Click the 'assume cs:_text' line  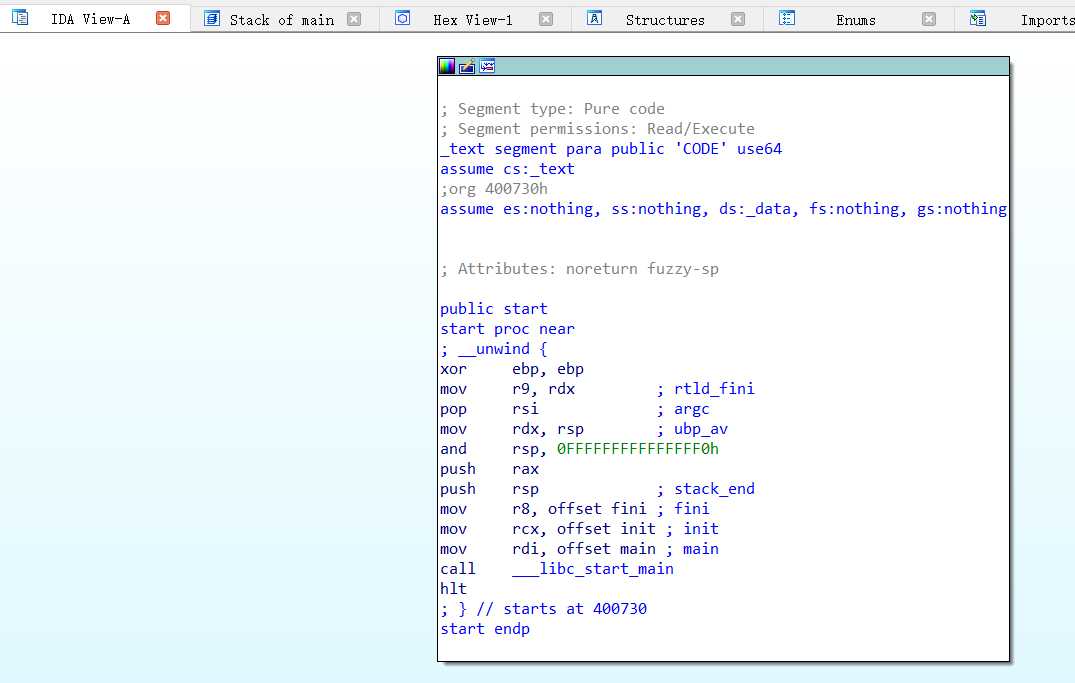(507, 169)
